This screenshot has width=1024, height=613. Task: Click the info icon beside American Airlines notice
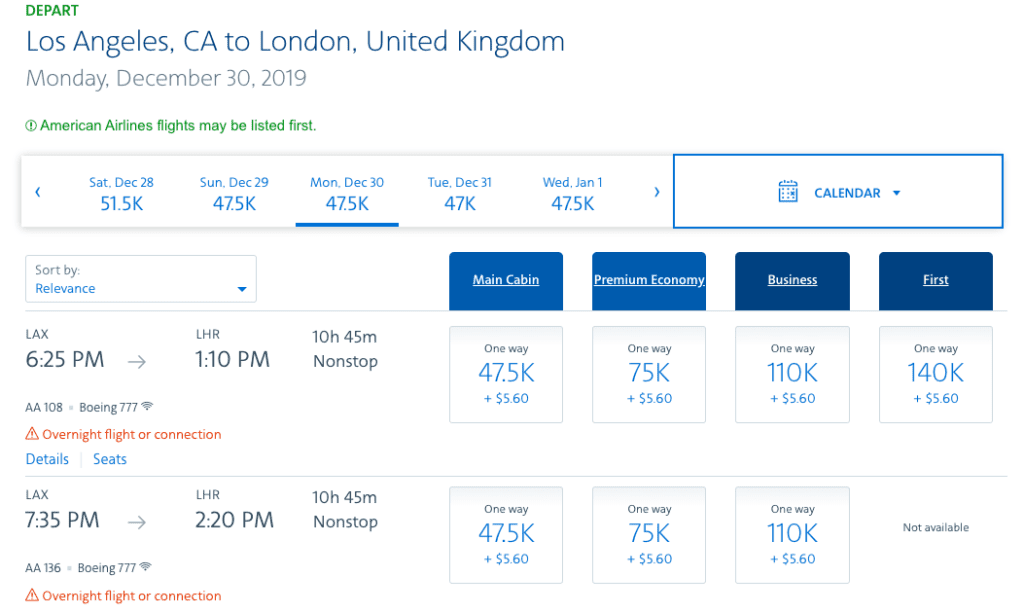point(31,126)
